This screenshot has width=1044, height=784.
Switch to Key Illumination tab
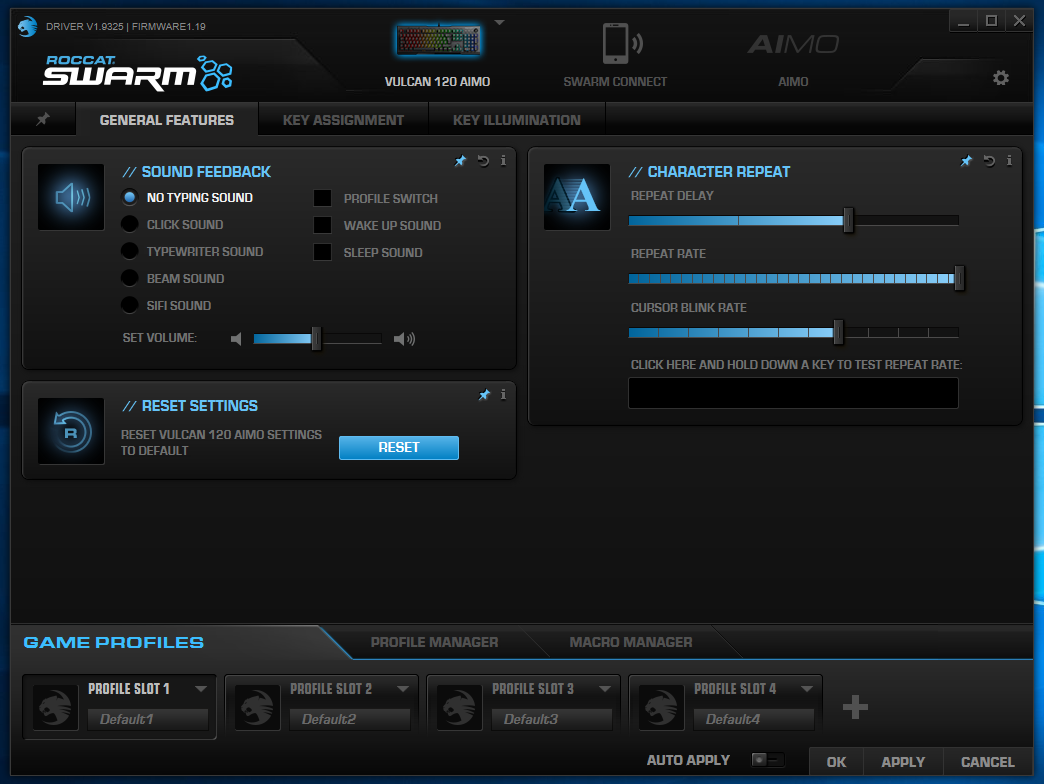pos(517,120)
